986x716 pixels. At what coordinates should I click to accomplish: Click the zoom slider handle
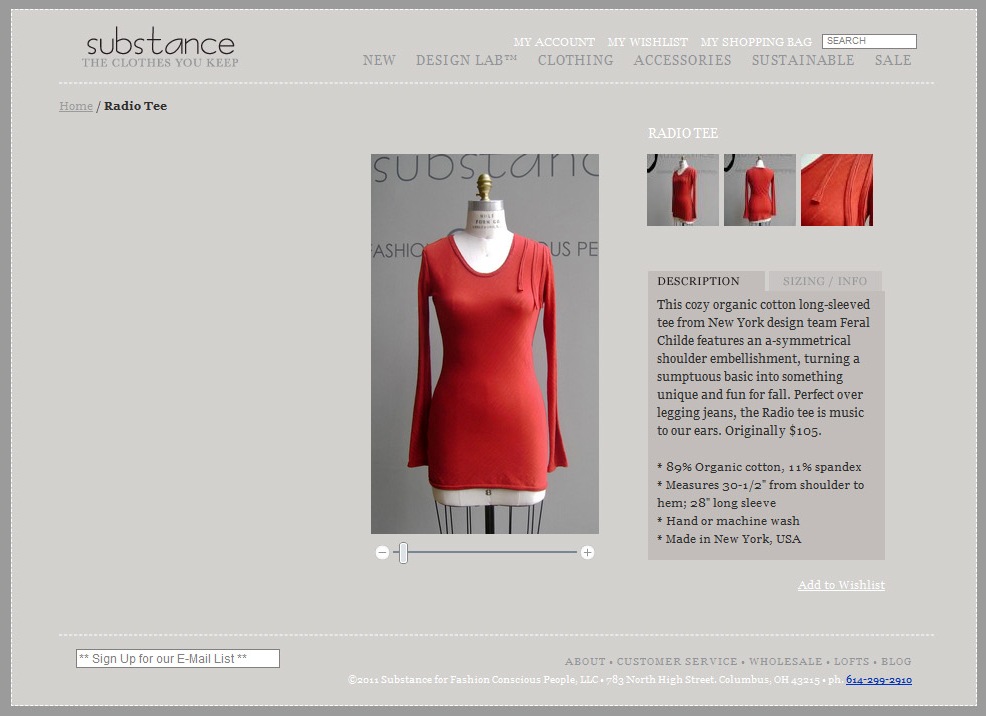pyautogui.click(x=403, y=553)
